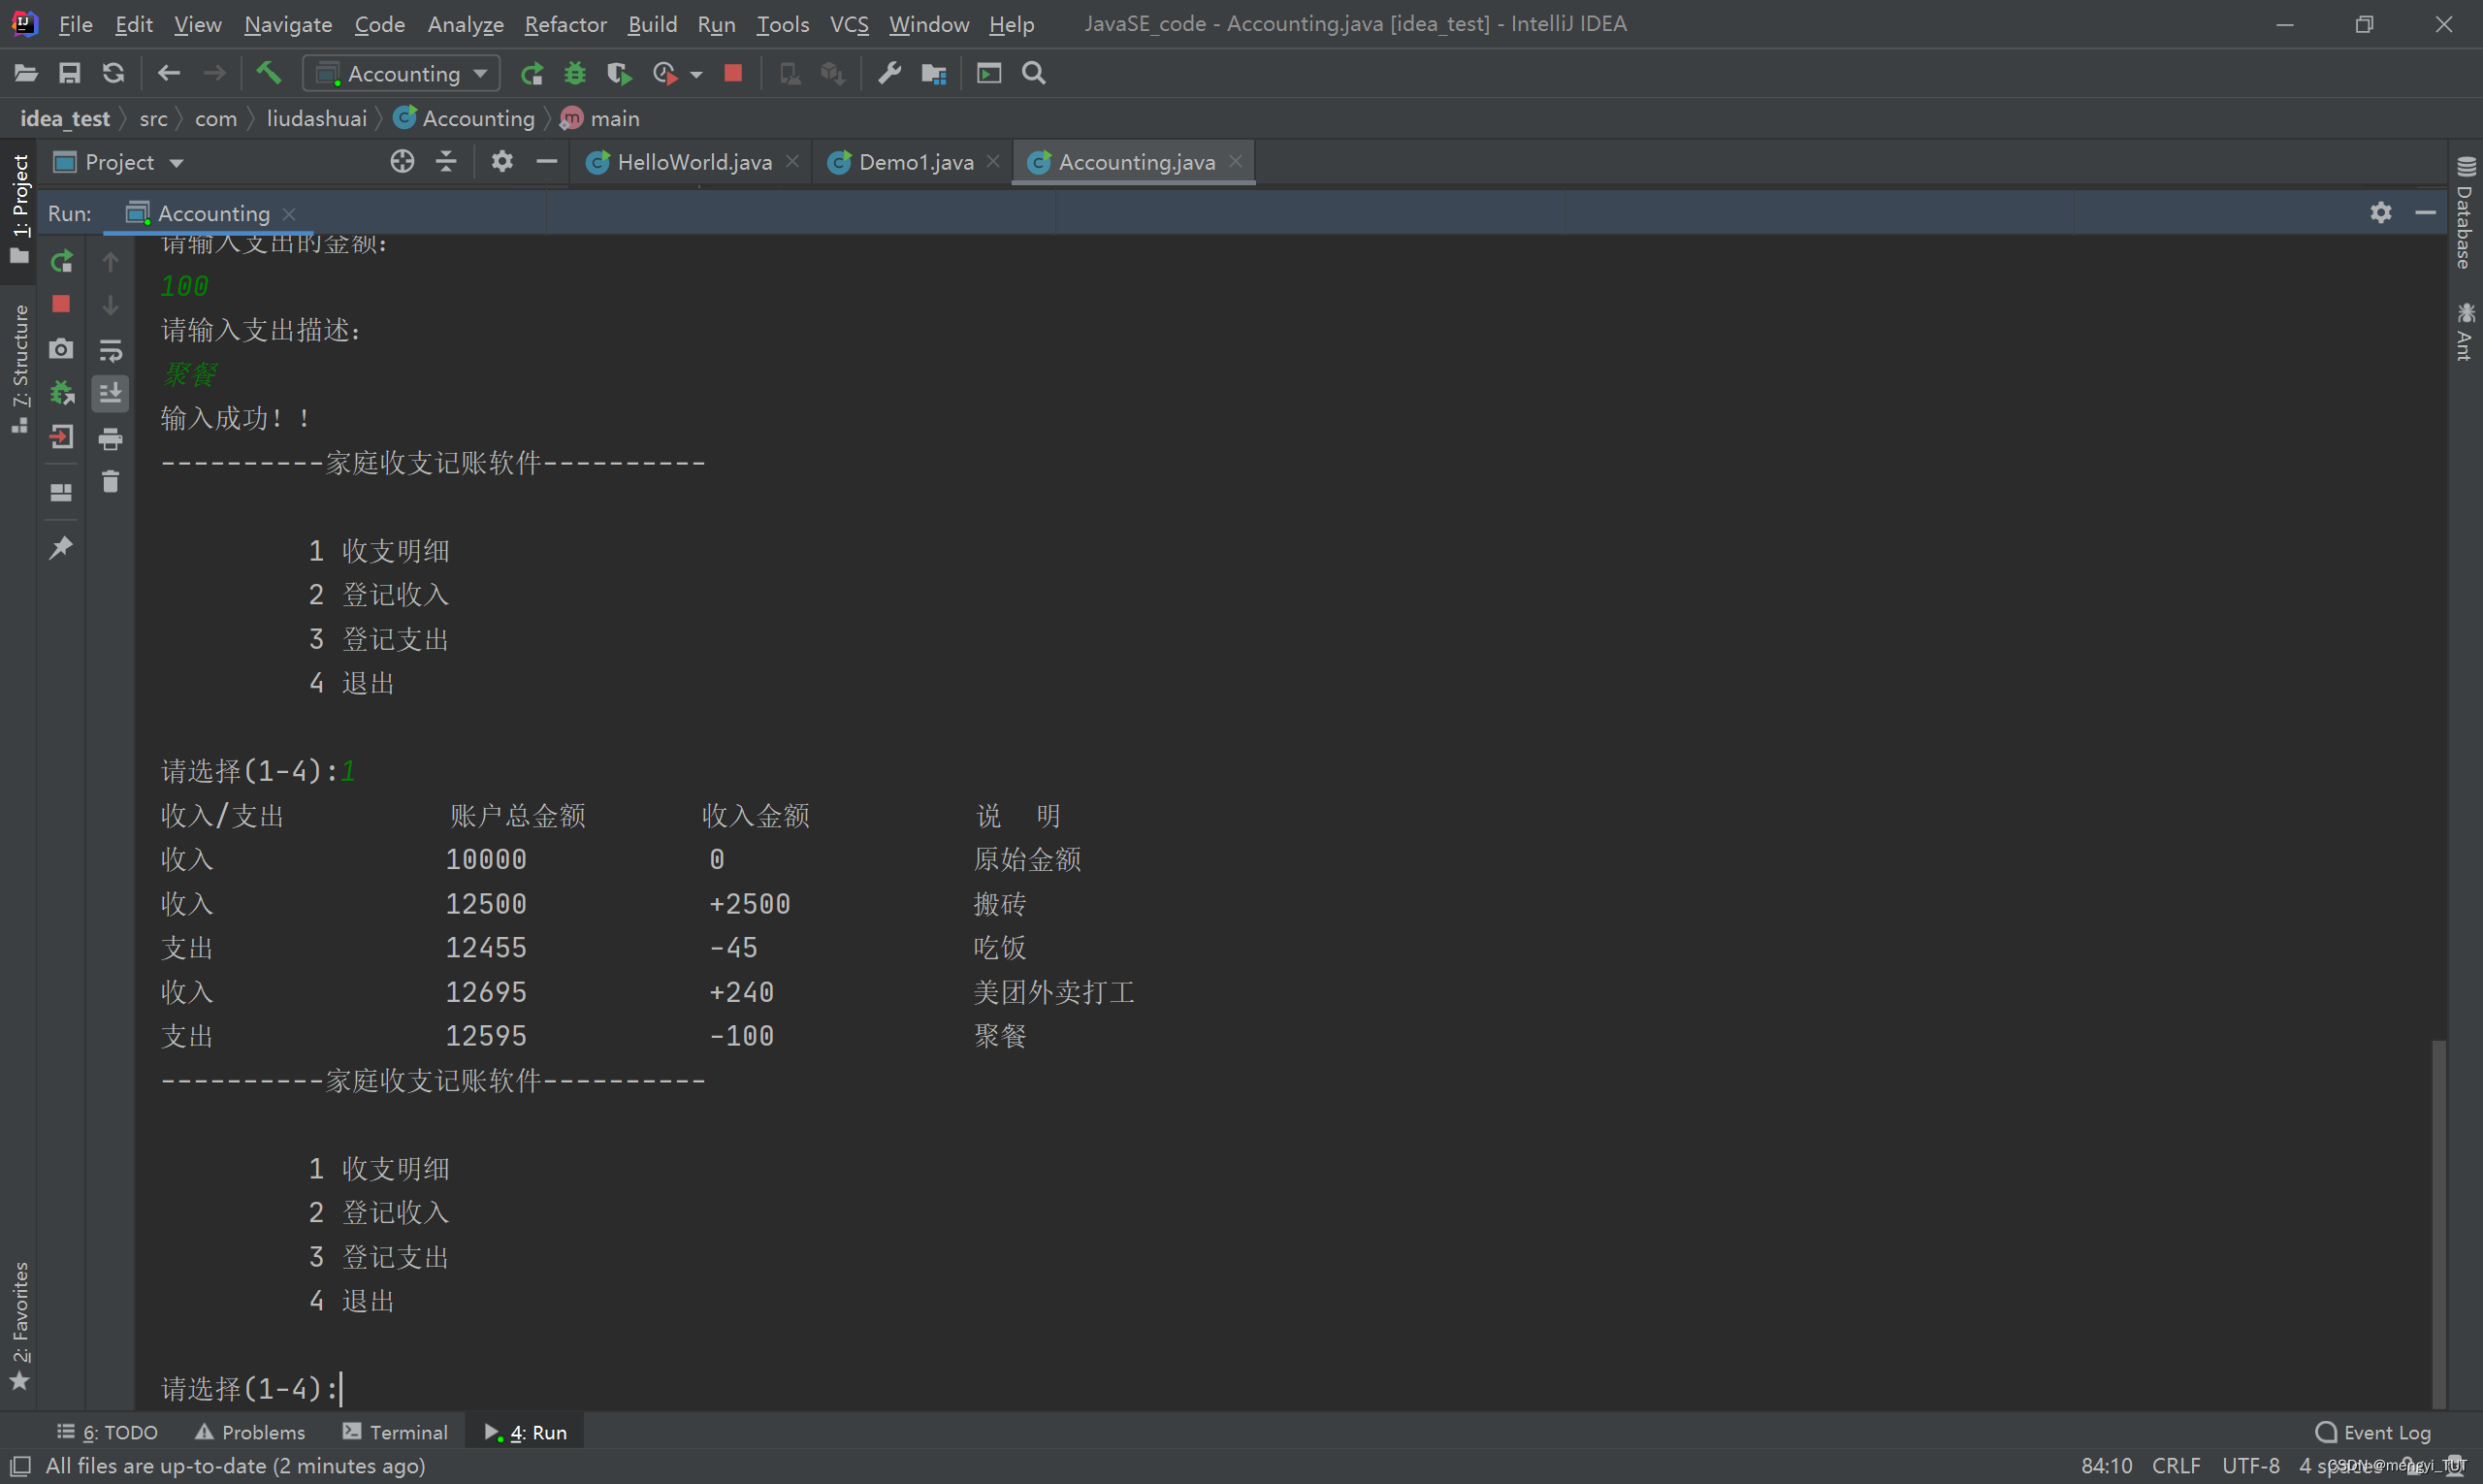2483x1484 pixels.
Task: Click the Debug bug icon in the main toolbar
Action: [x=575, y=73]
